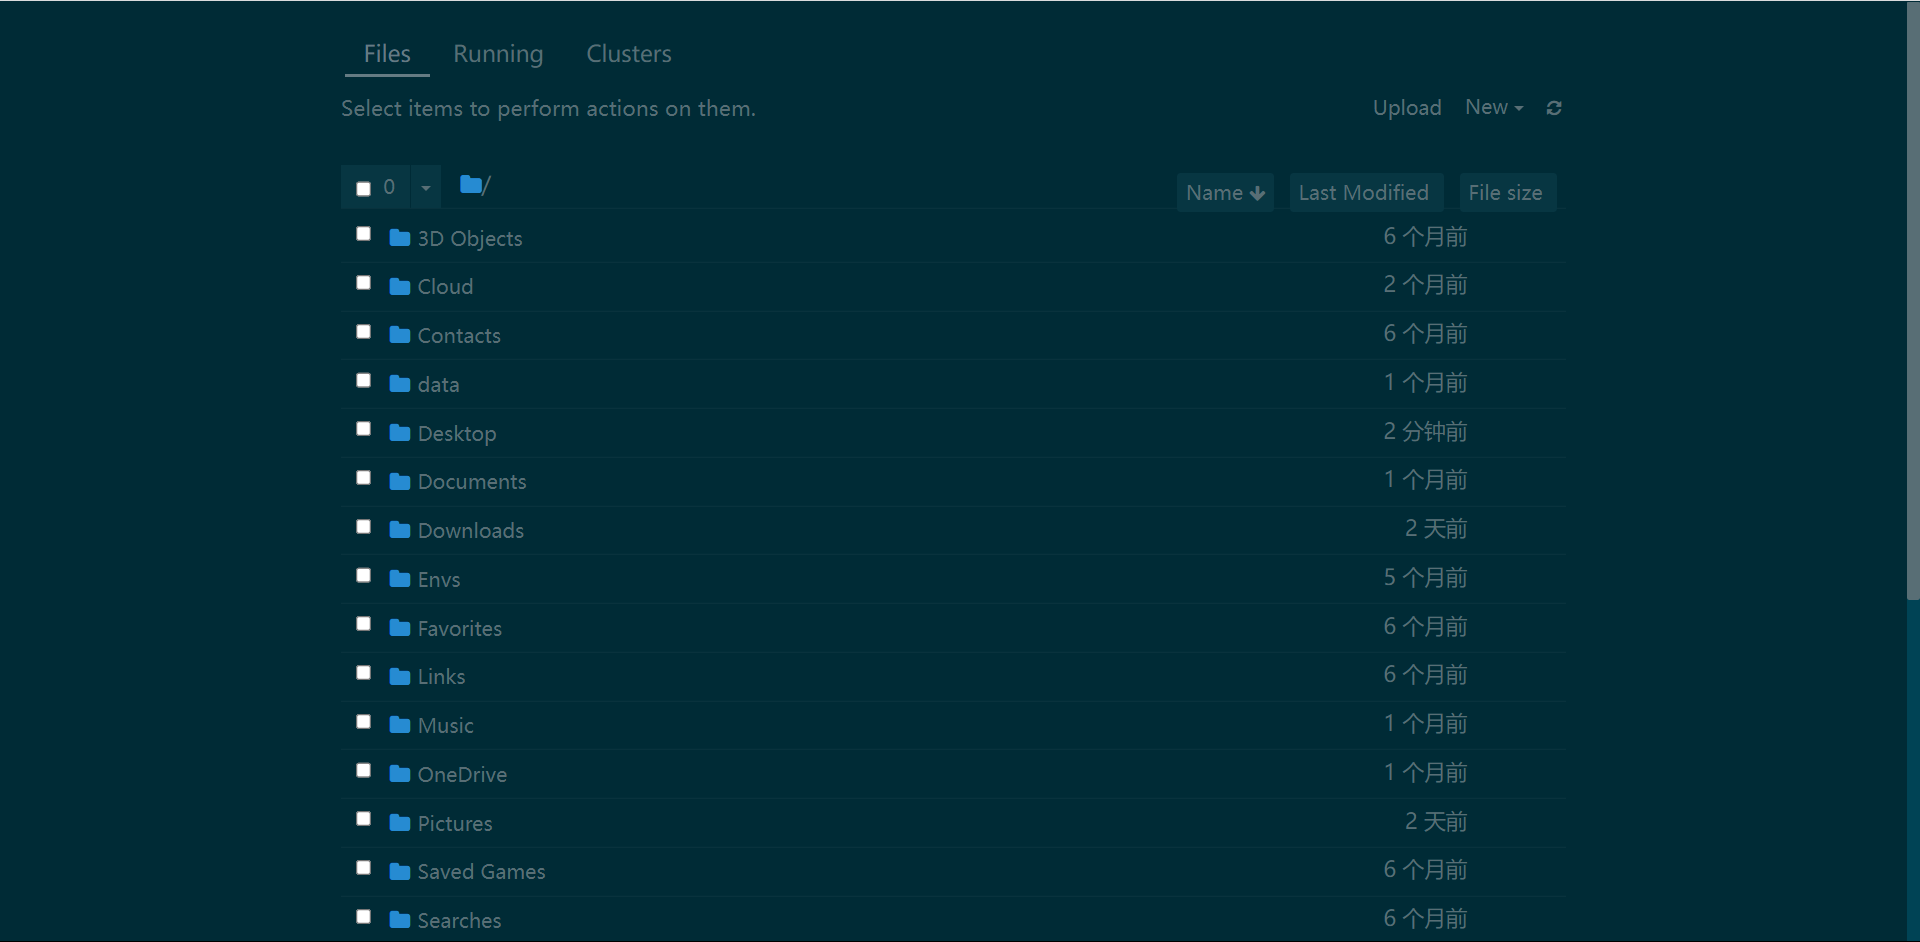This screenshot has height=942, width=1920.
Task: Sort the list by Name
Action: pyautogui.click(x=1225, y=192)
